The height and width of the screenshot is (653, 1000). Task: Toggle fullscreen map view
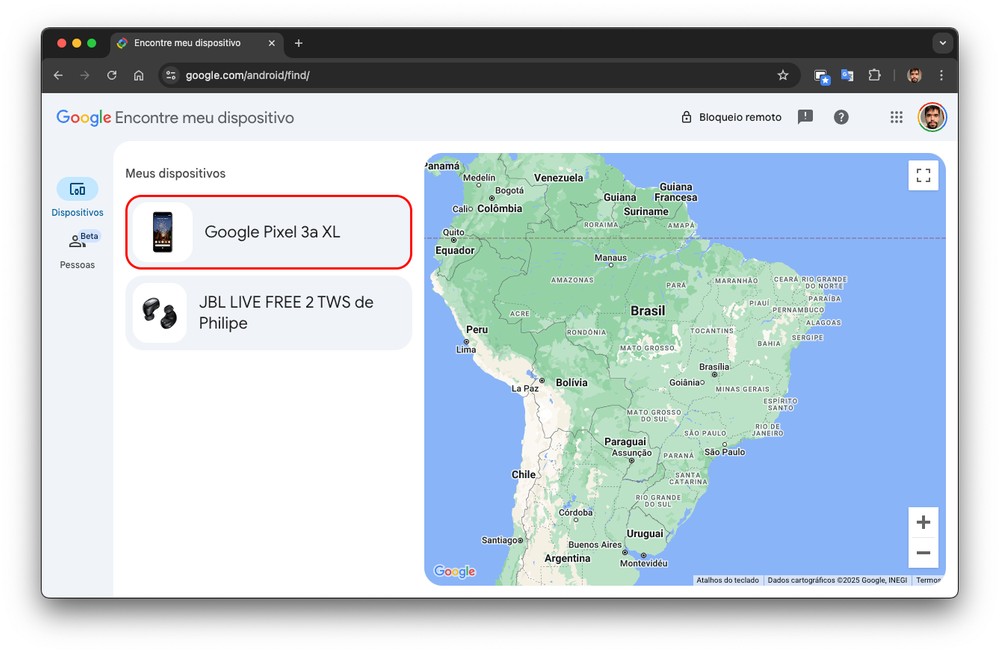[x=923, y=175]
